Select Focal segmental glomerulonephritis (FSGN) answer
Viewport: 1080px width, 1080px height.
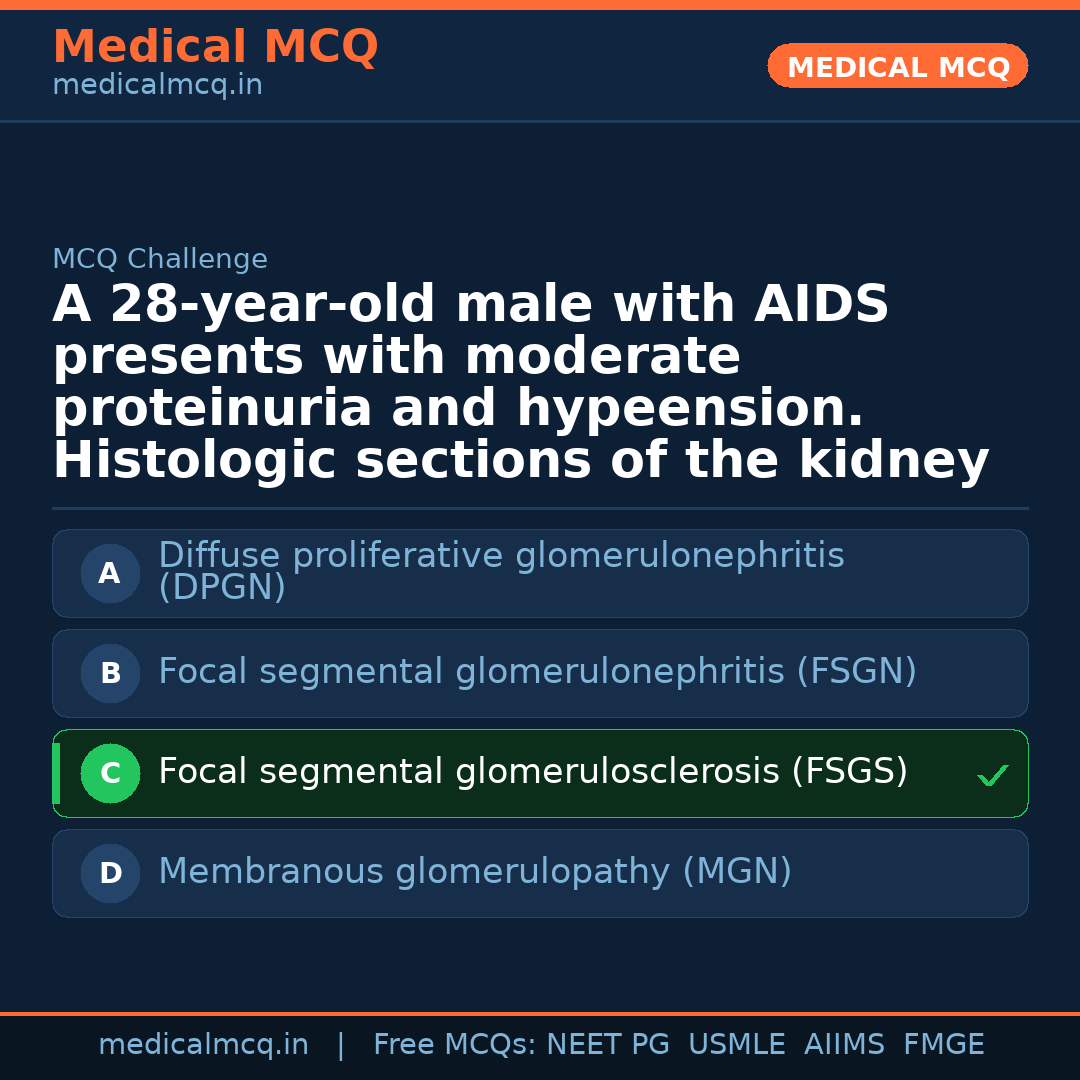[537, 672]
